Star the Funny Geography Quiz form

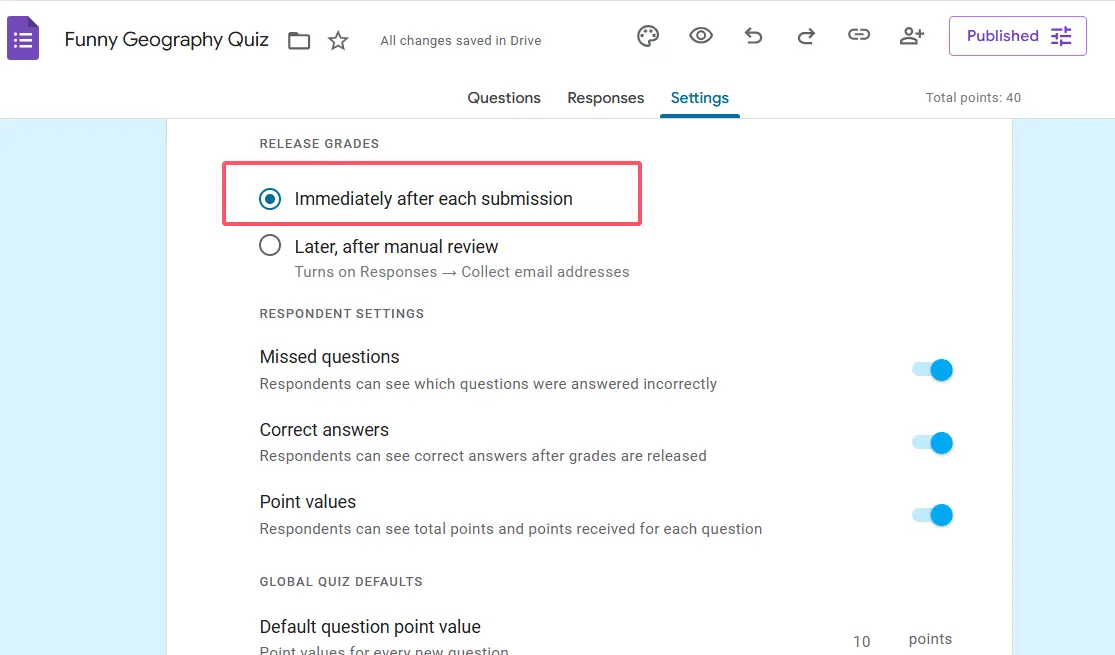[339, 41]
